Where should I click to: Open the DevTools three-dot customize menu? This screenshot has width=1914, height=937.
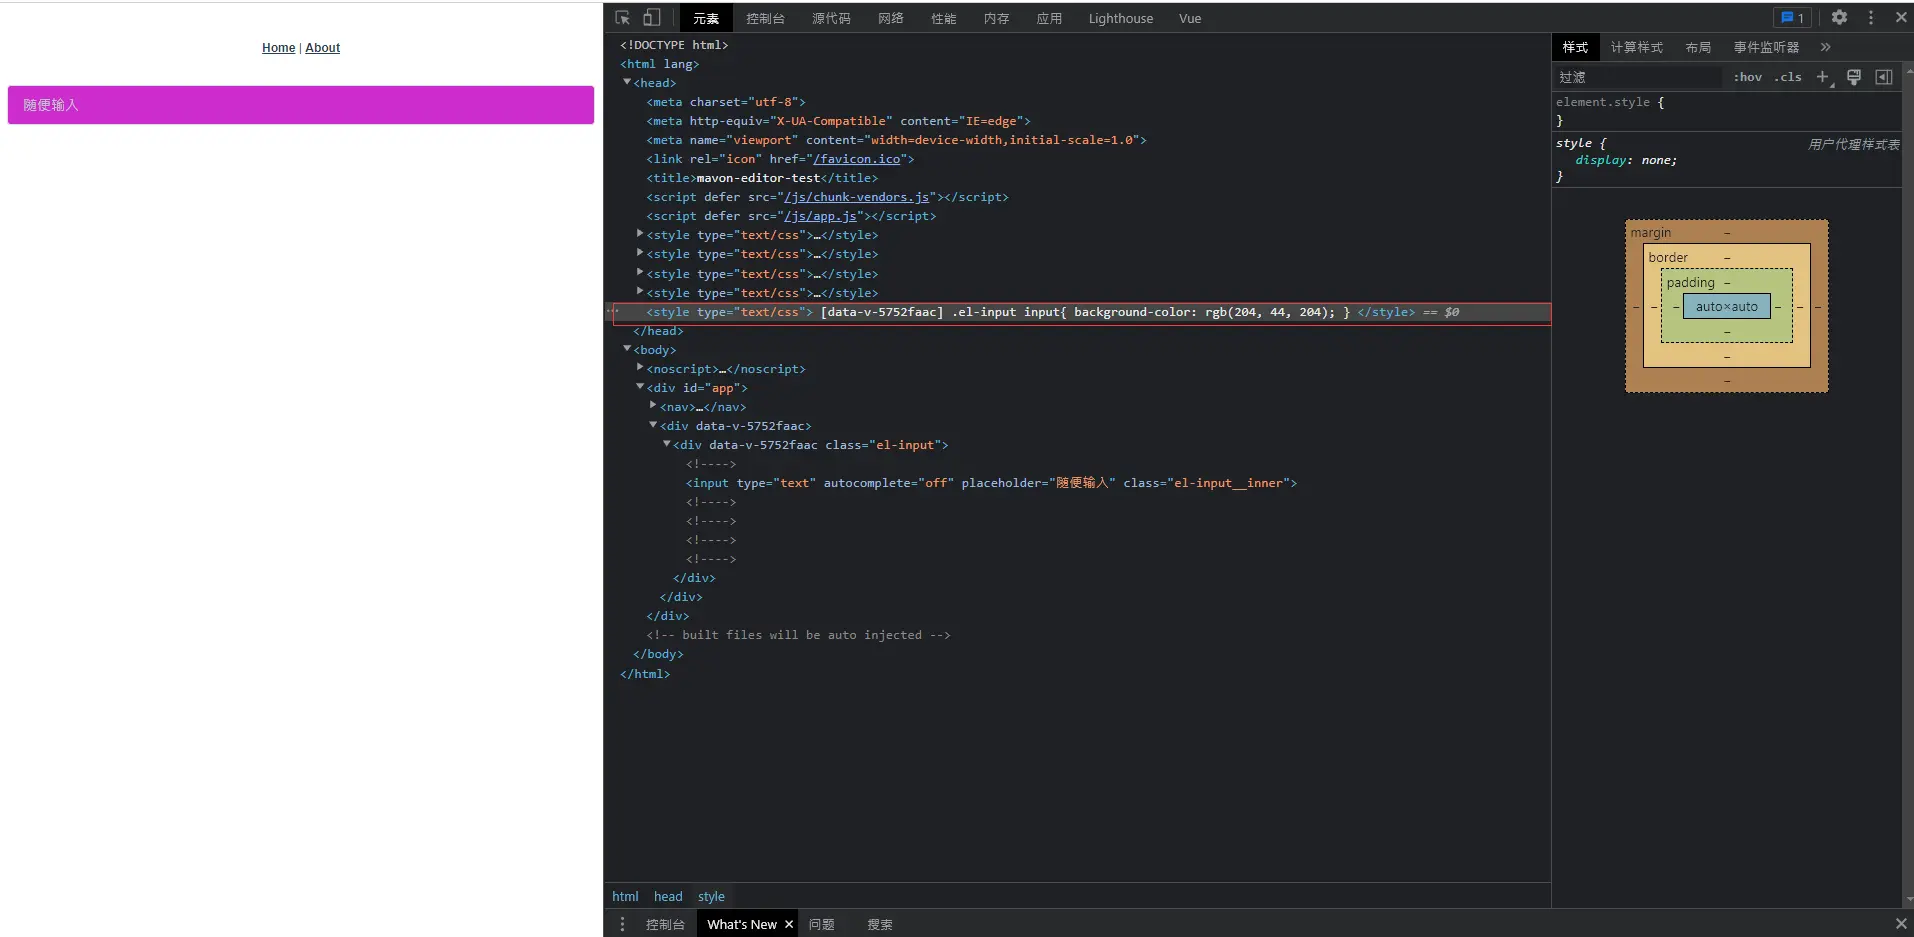coord(1871,18)
